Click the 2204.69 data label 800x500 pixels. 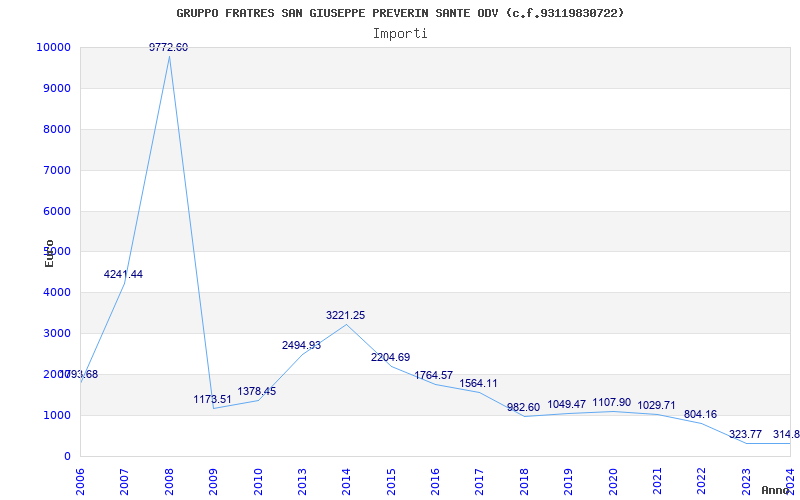pyautogui.click(x=390, y=358)
